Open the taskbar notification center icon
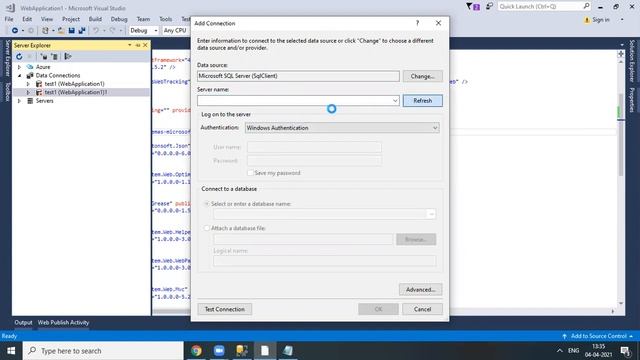640x360 pixels. tap(625, 351)
